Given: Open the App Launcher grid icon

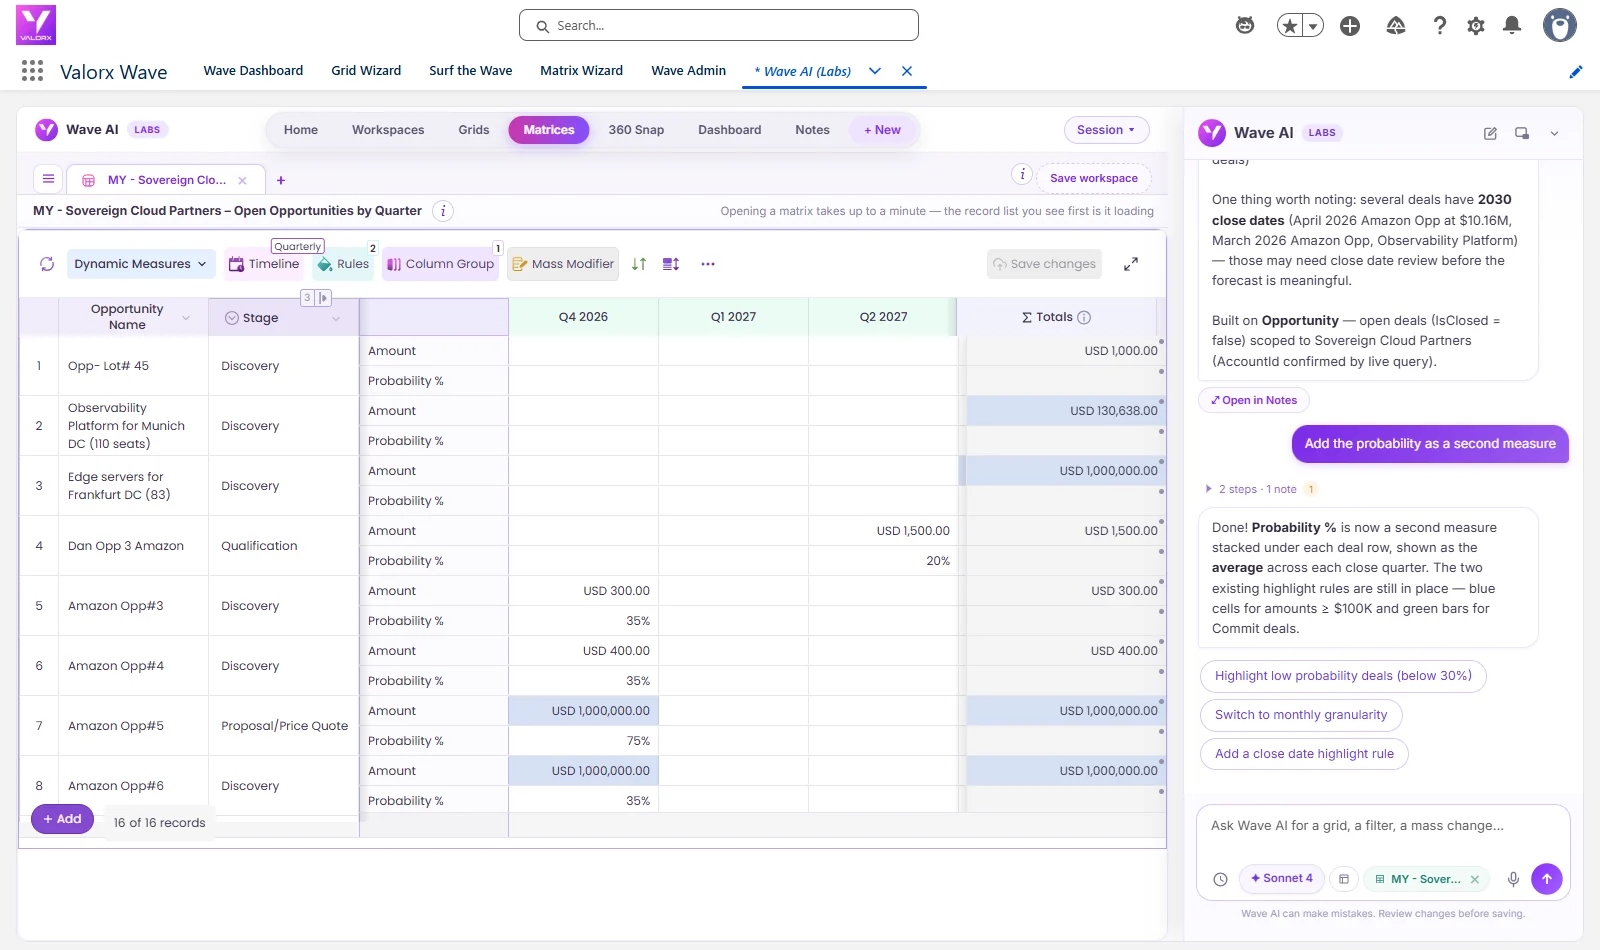Looking at the screenshot, I should [x=32, y=70].
